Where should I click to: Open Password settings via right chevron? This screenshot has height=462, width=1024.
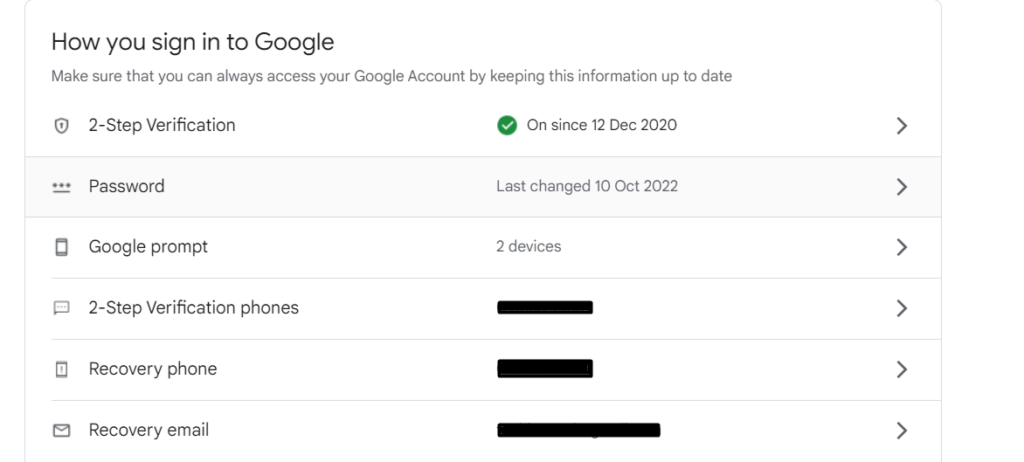pyautogui.click(x=901, y=187)
